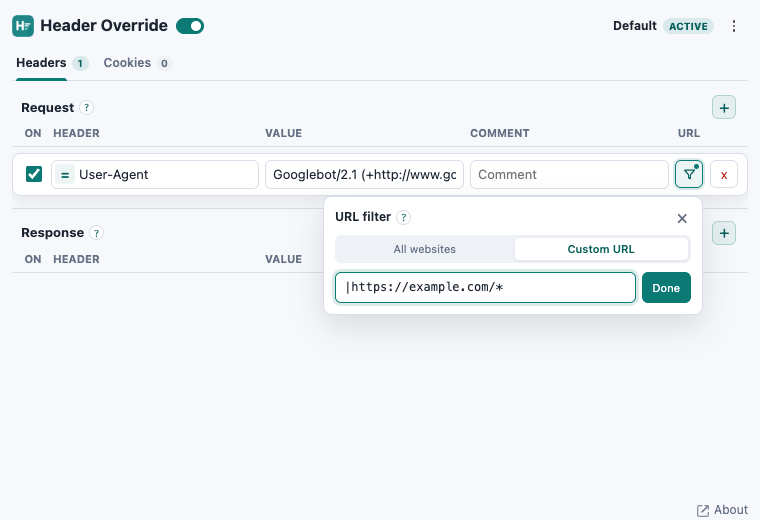Click the Headers count badge 1
The image size is (760, 520).
point(80,63)
